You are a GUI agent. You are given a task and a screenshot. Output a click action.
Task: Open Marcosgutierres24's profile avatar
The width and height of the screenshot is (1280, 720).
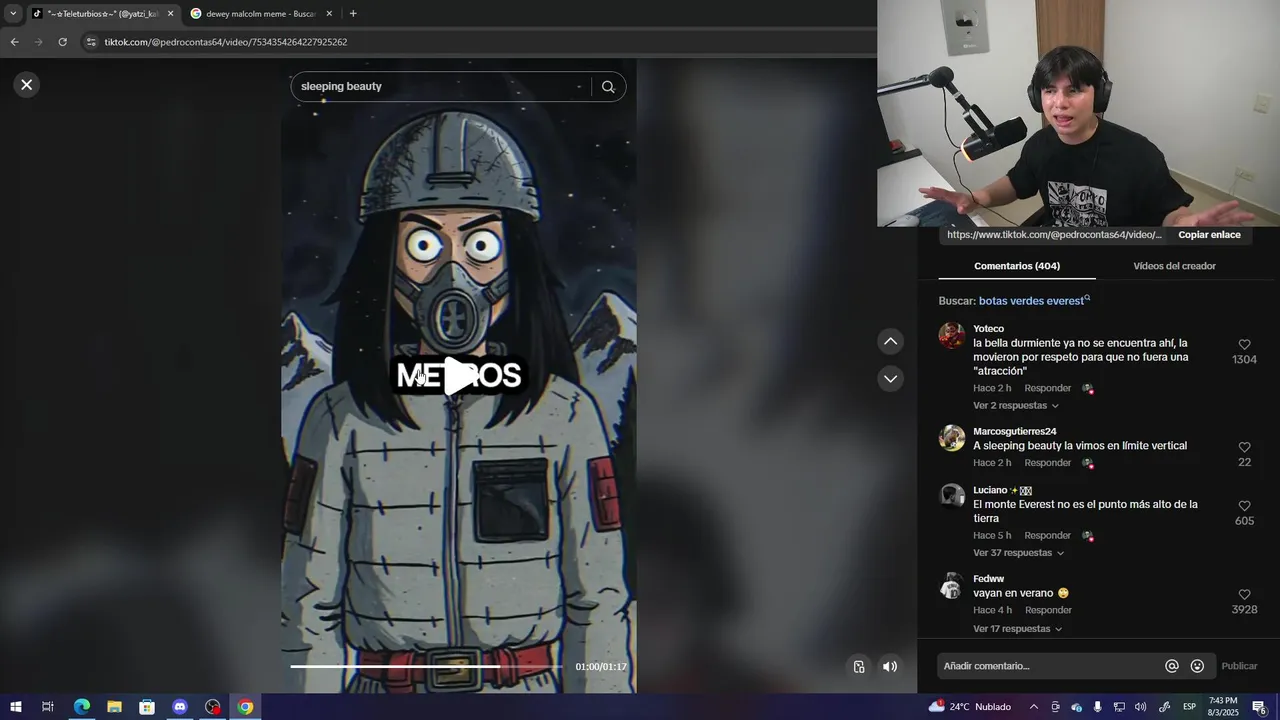(x=952, y=438)
